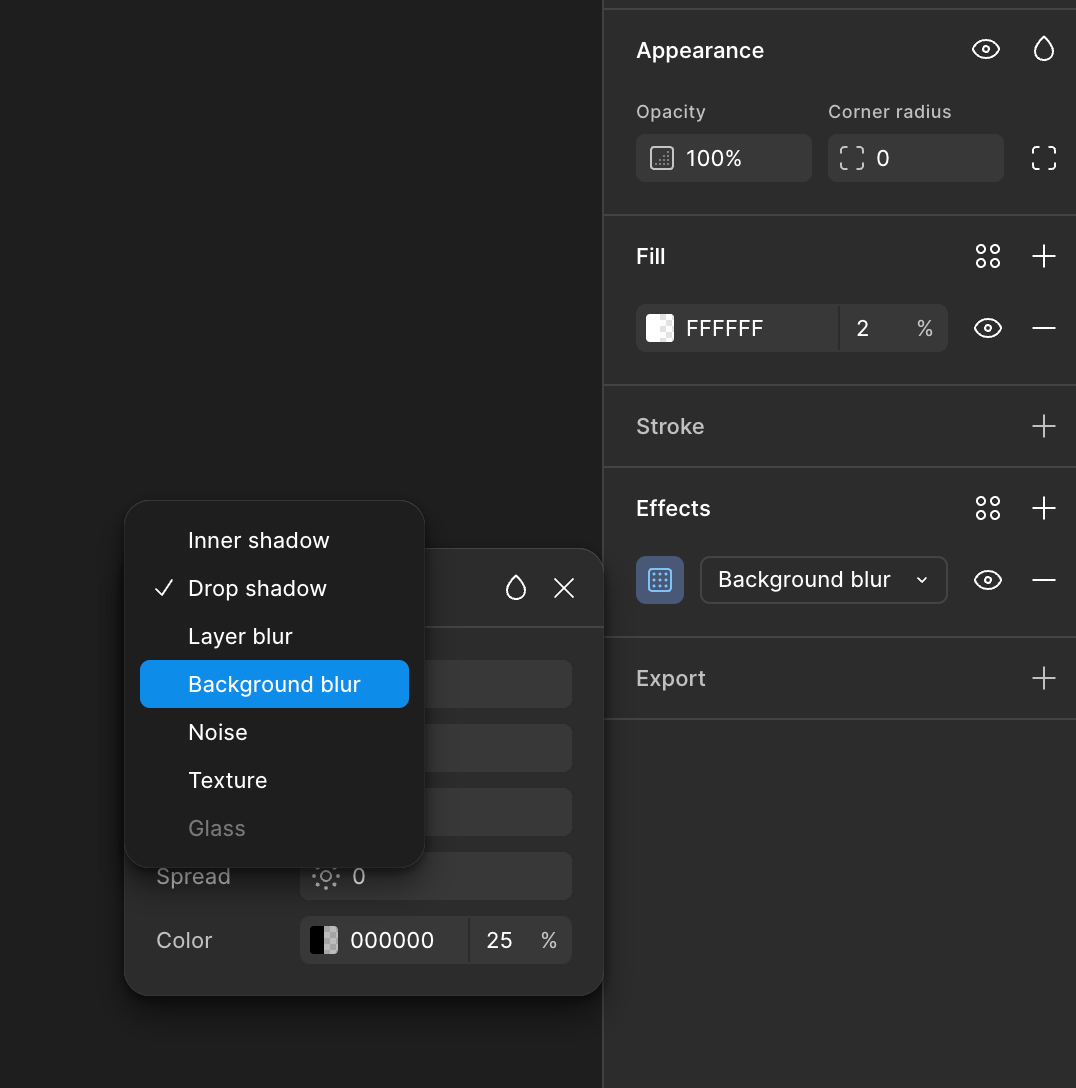Choose Inner shadow effect type
The height and width of the screenshot is (1088, 1076).
[258, 540]
